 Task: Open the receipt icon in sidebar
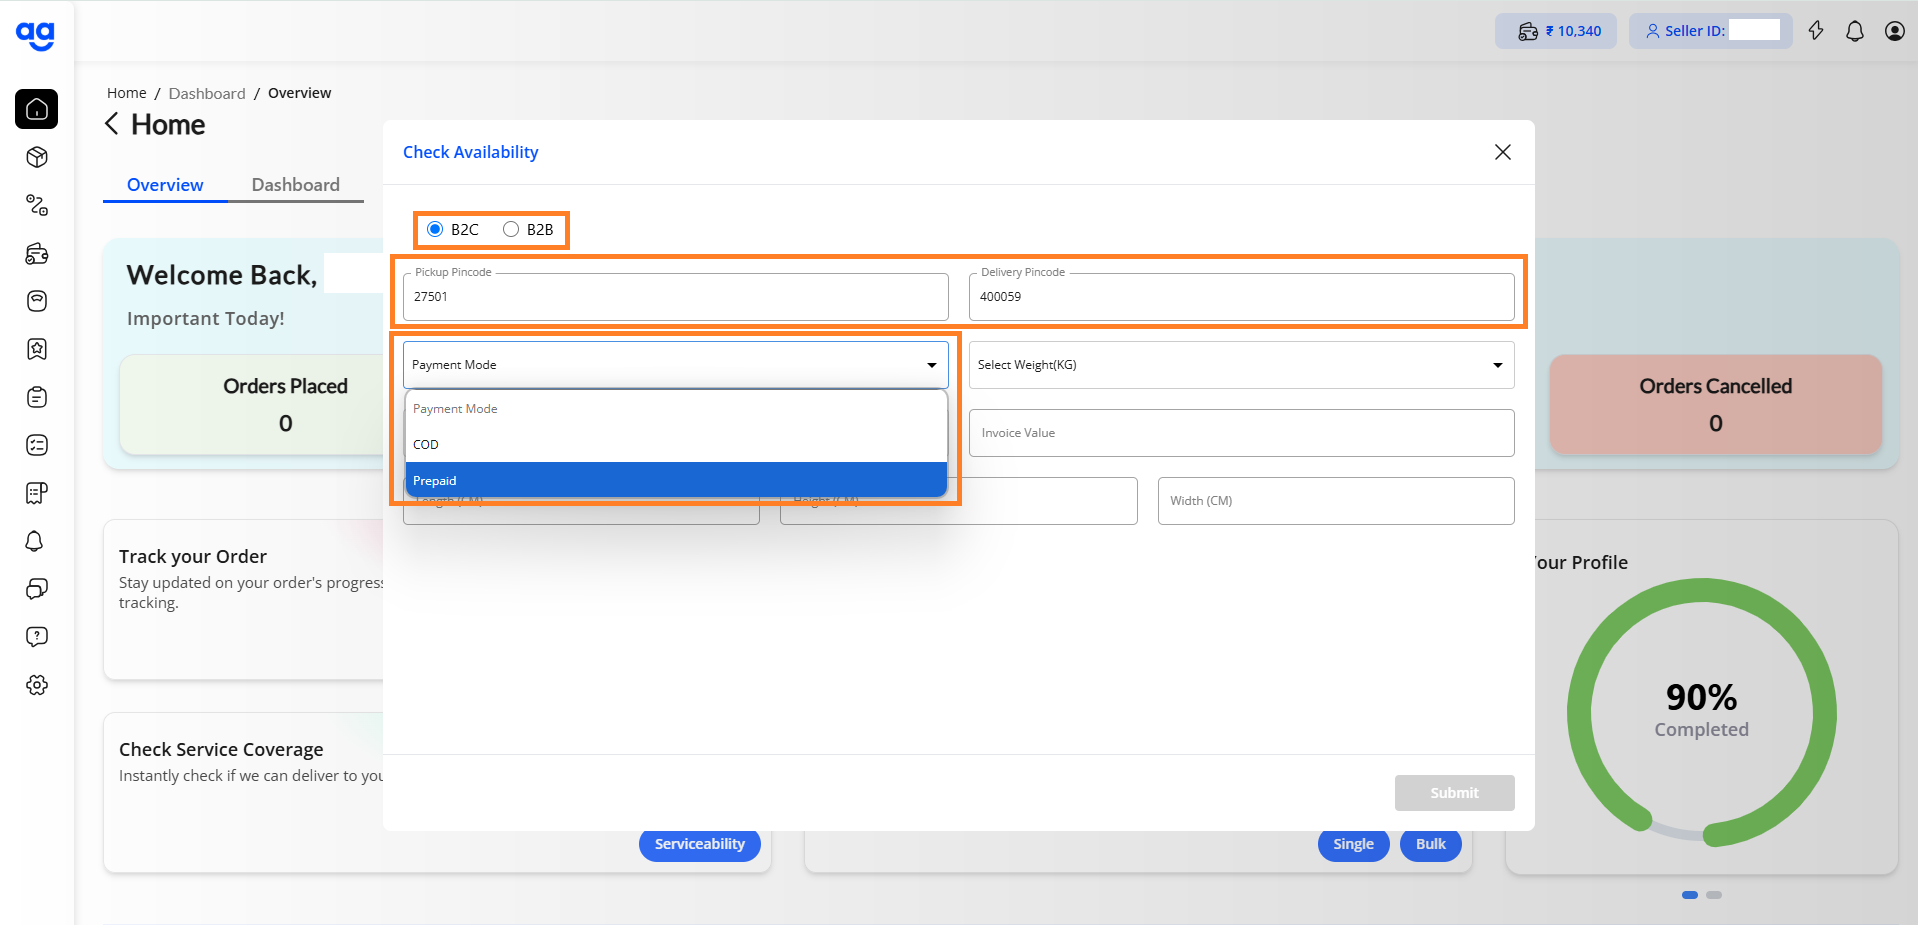(37, 493)
